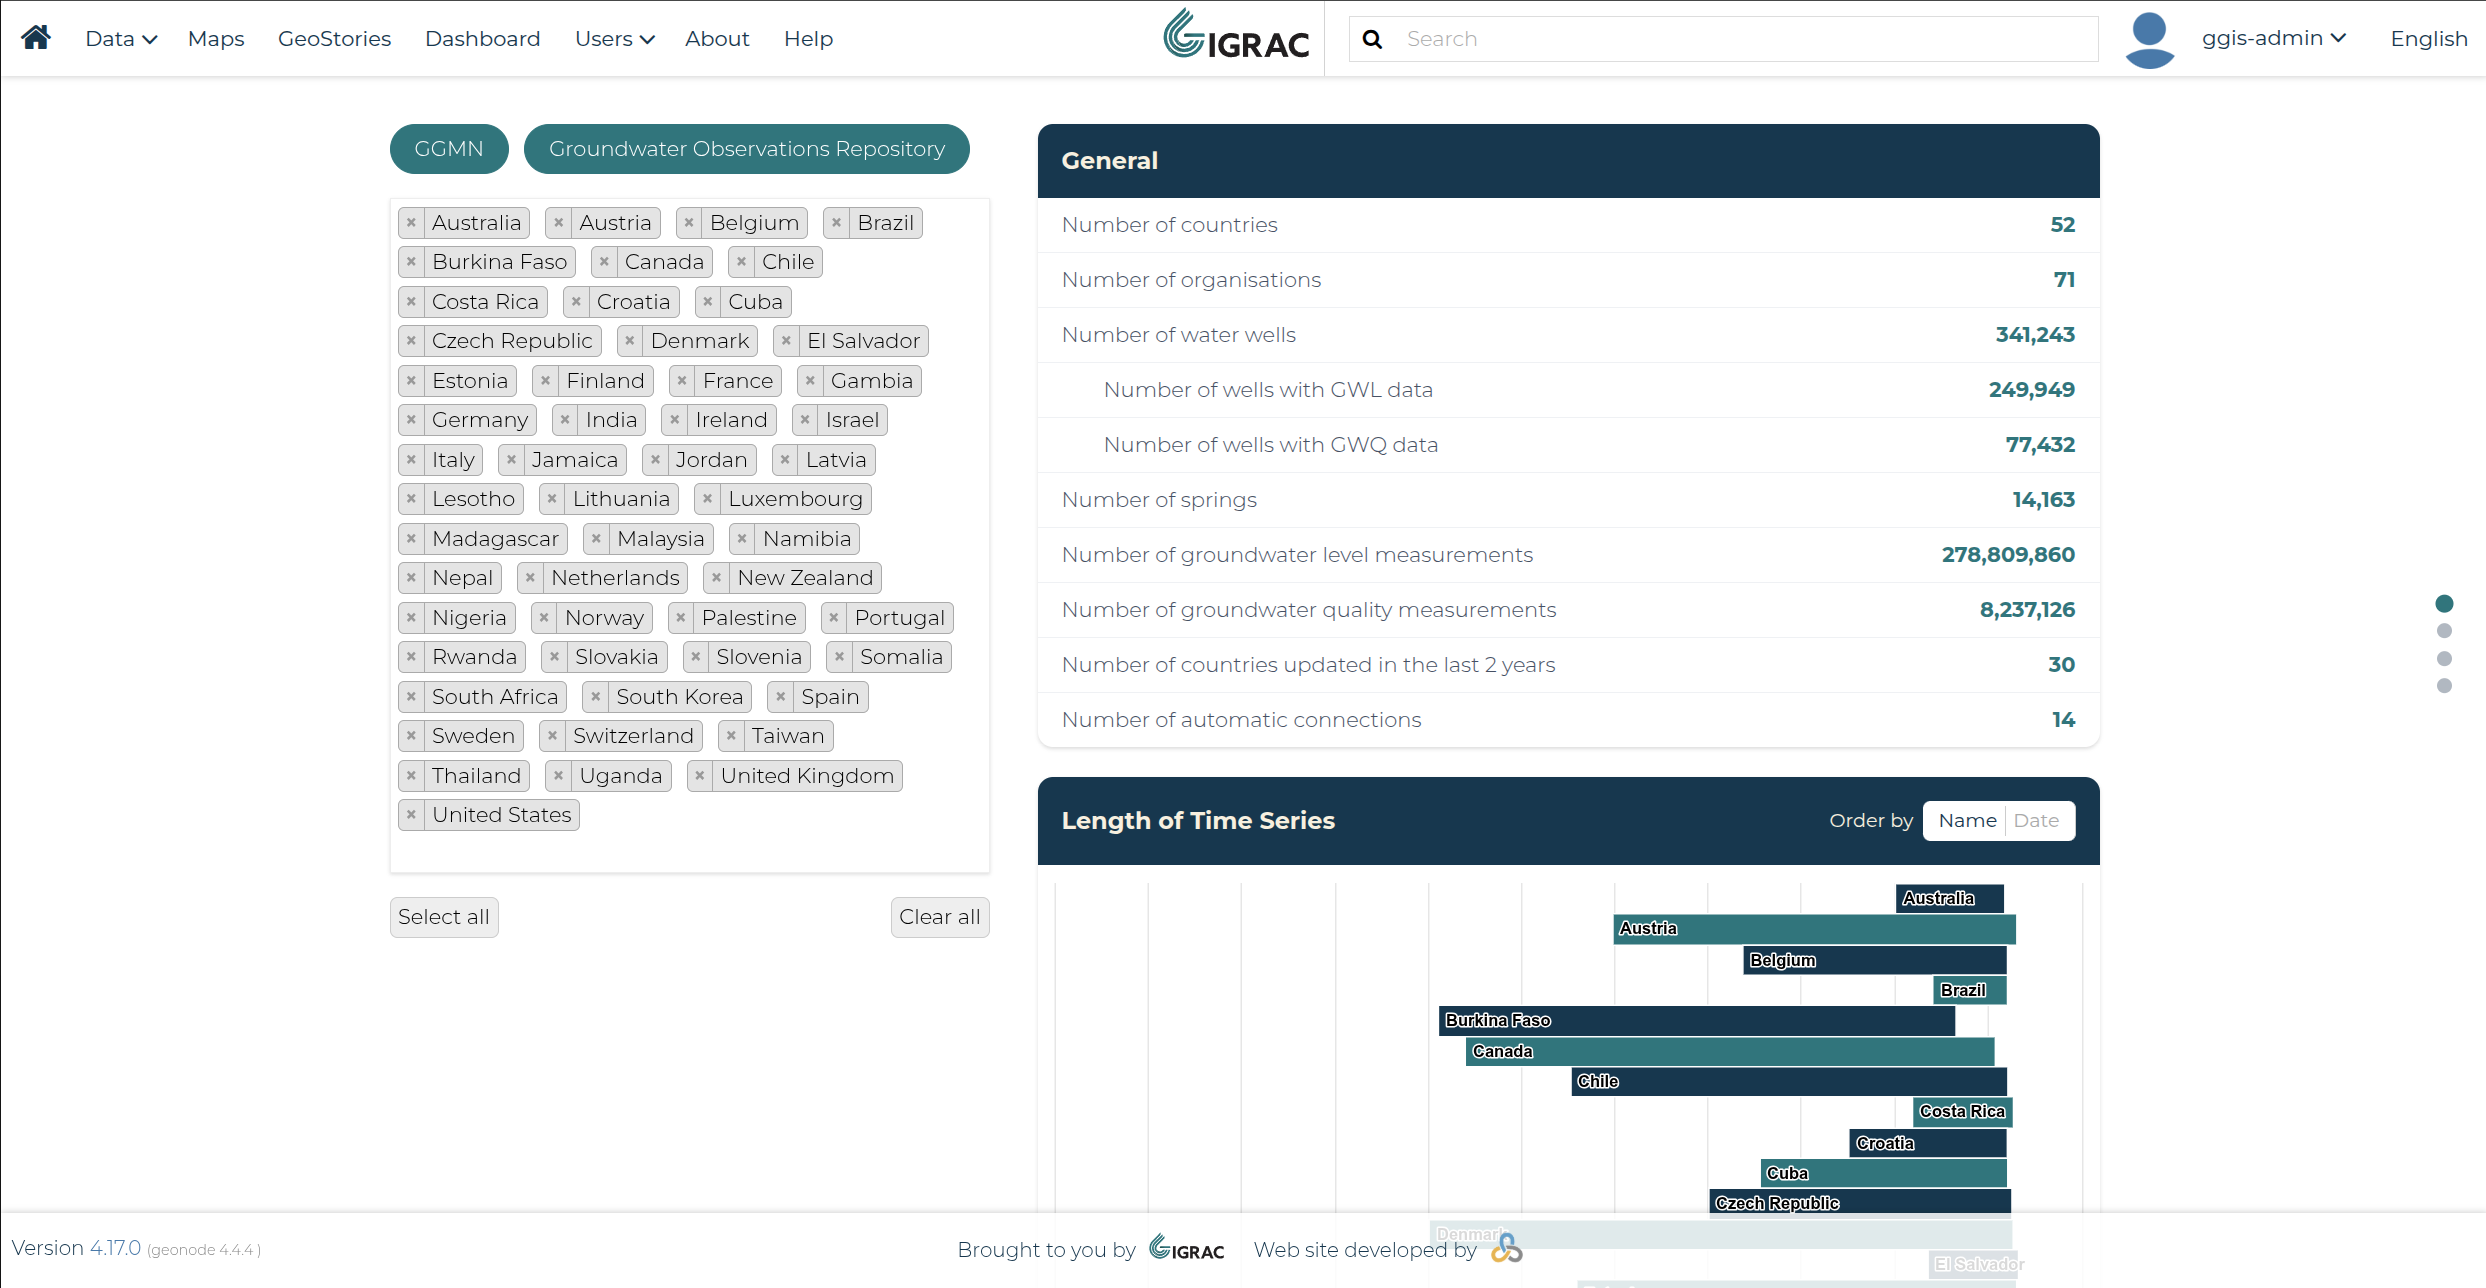Image resolution: width=2486 pixels, height=1288 pixels.
Task: Toggle the GGMN filter pill
Action: (449, 149)
